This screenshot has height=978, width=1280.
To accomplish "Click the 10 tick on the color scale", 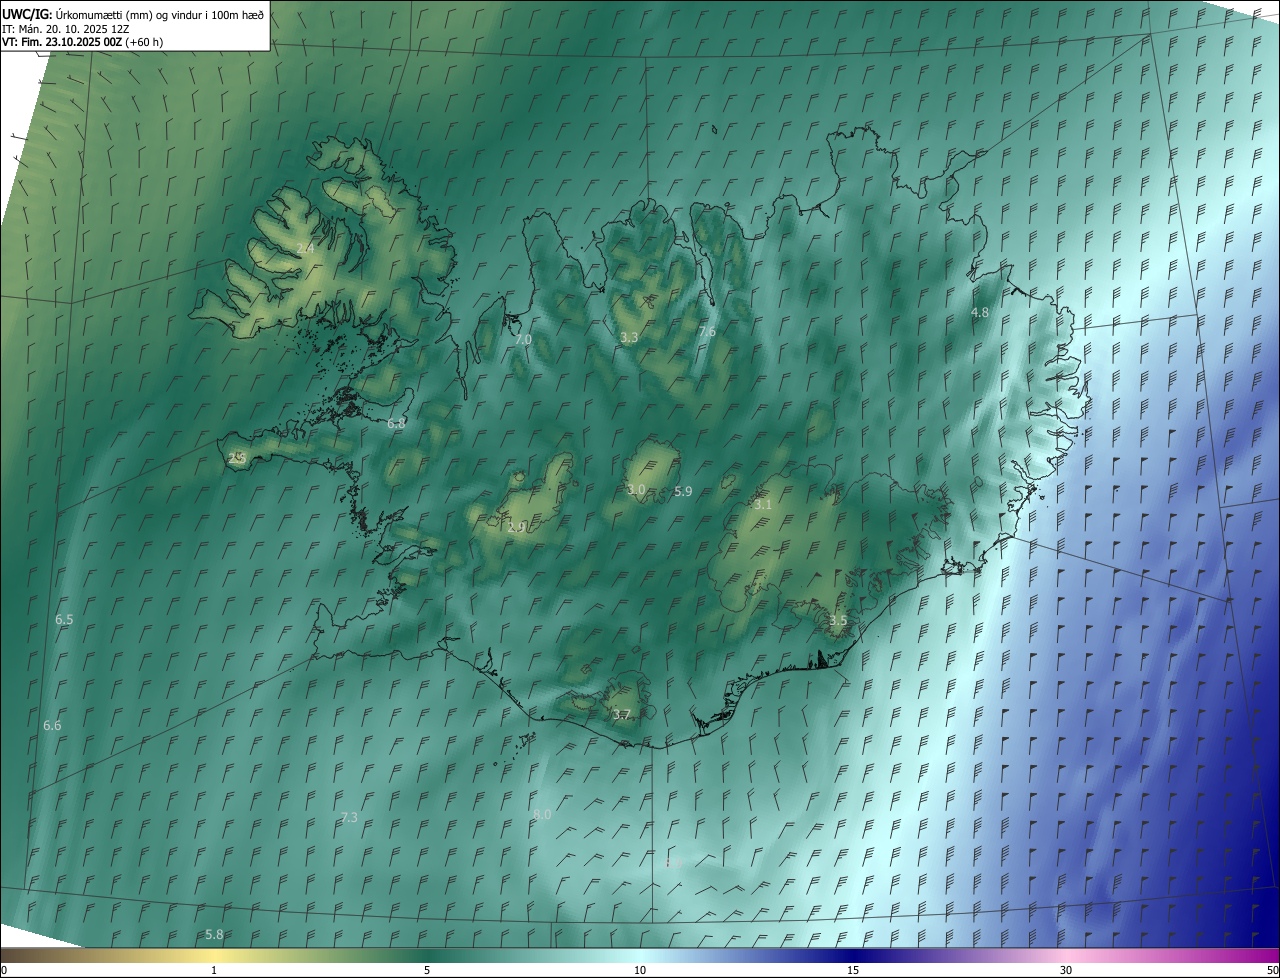I will tap(640, 971).
